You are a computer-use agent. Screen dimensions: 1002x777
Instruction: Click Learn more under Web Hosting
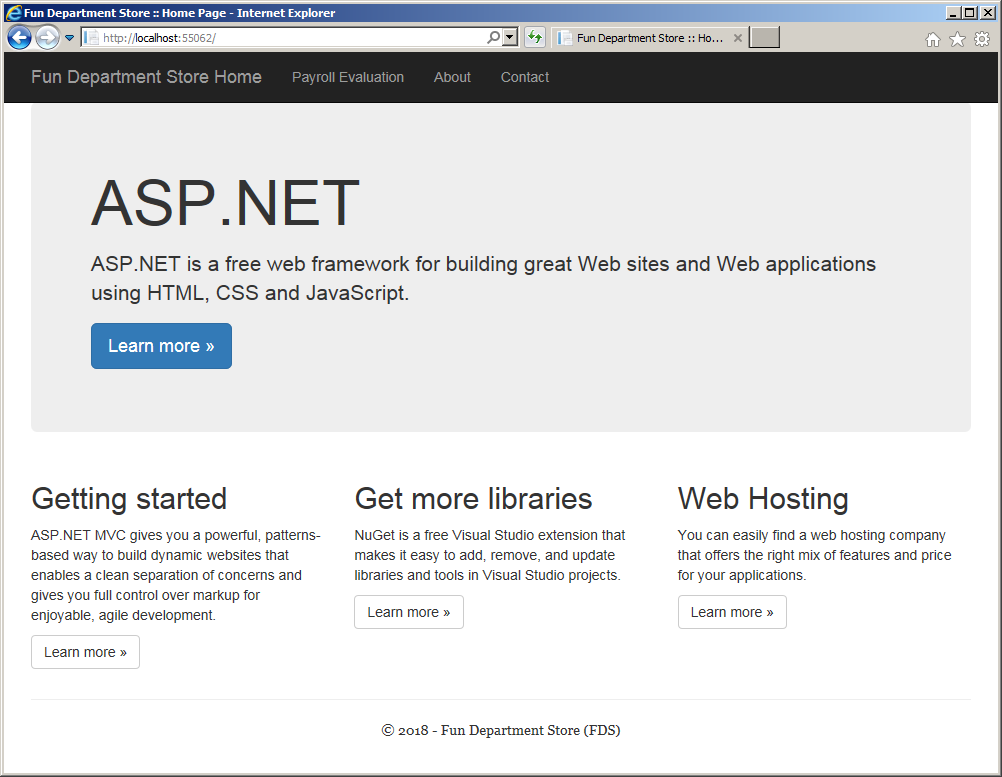(732, 612)
